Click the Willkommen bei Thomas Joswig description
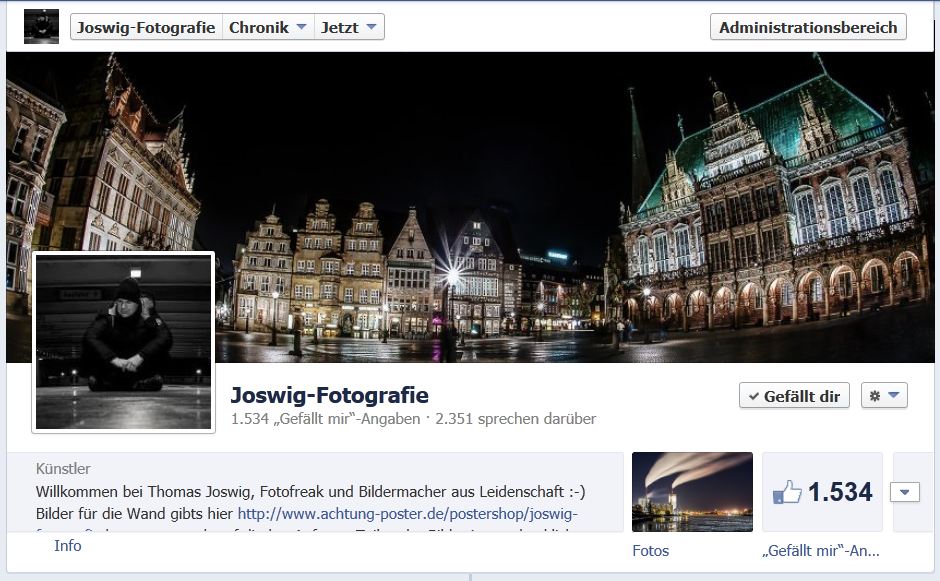Image resolution: width=940 pixels, height=581 pixels. pyautogui.click(x=311, y=492)
